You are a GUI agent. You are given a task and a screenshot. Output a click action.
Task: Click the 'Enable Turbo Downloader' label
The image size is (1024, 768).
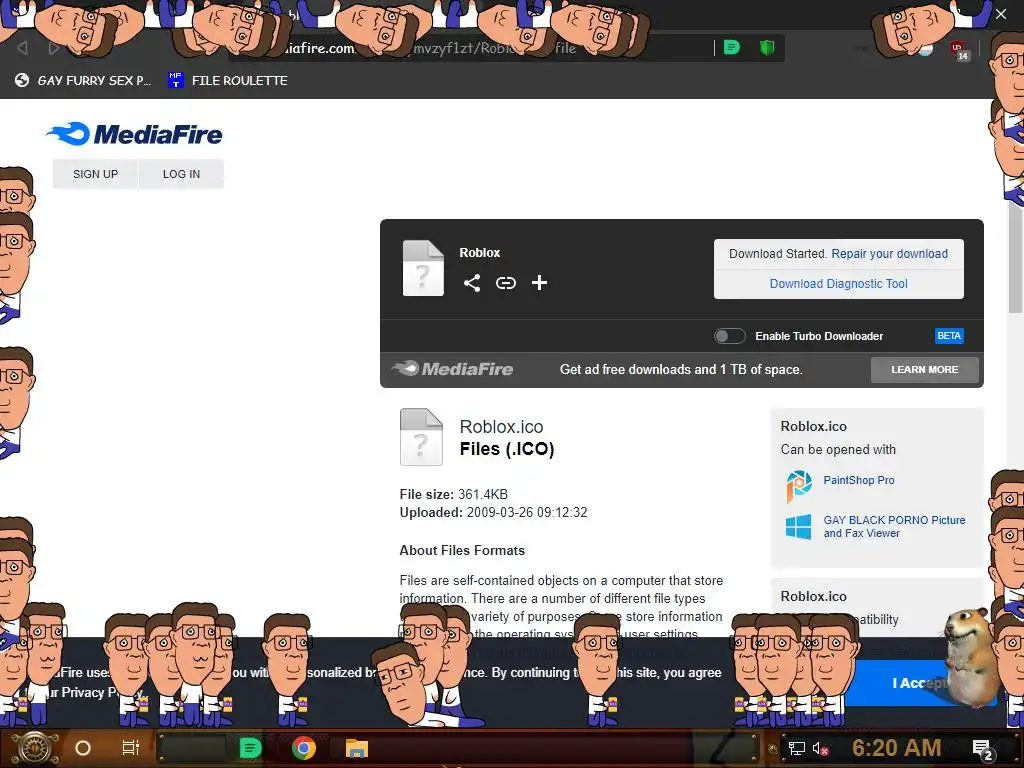[819, 336]
